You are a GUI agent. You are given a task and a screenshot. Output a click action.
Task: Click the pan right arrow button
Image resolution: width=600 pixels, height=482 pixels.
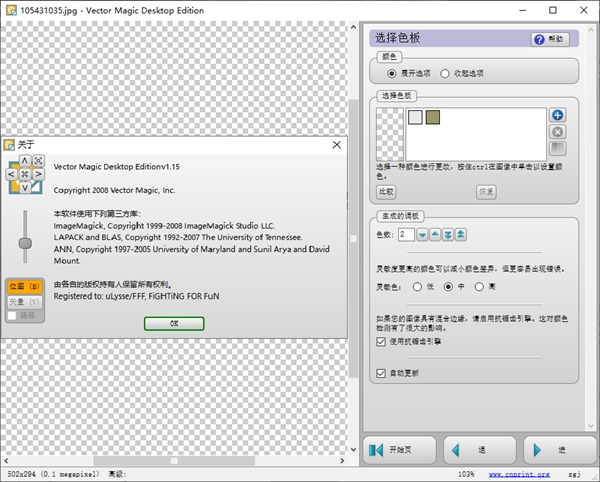tap(38, 174)
